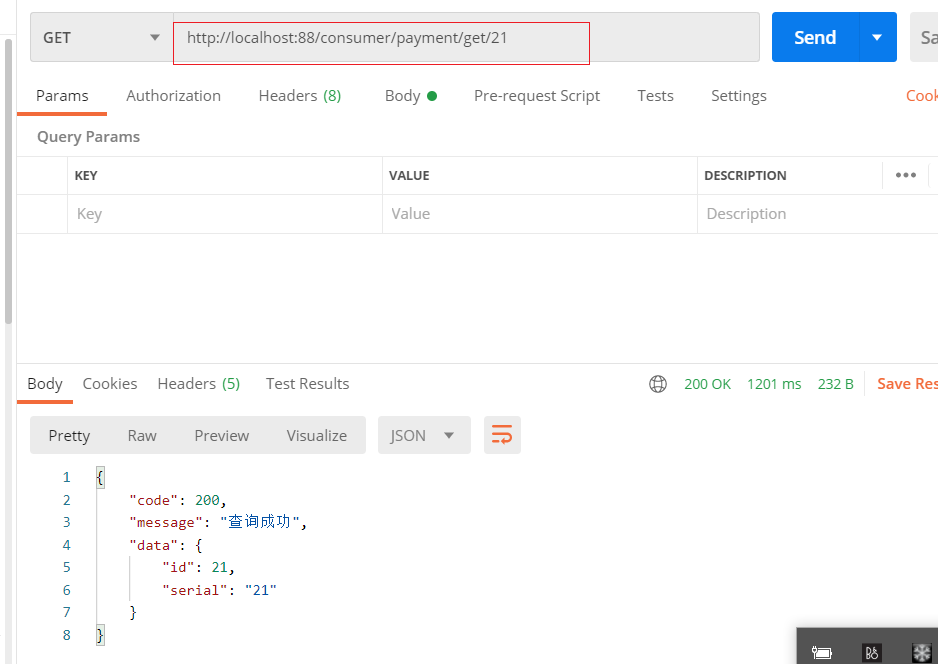The image size is (938, 664).
Task: Click the "data": { line
Action: click(166, 545)
